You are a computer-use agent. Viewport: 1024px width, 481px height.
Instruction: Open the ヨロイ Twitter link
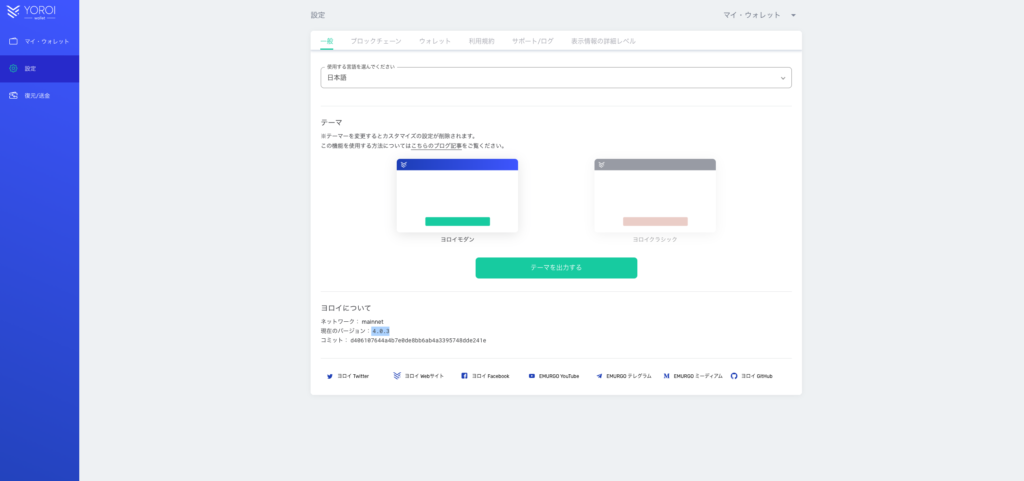(347, 376)
